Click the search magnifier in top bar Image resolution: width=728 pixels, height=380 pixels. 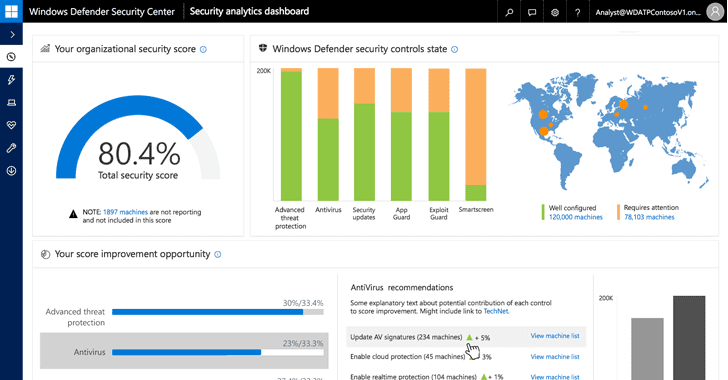pyautogui.click(x=509, y=12)
